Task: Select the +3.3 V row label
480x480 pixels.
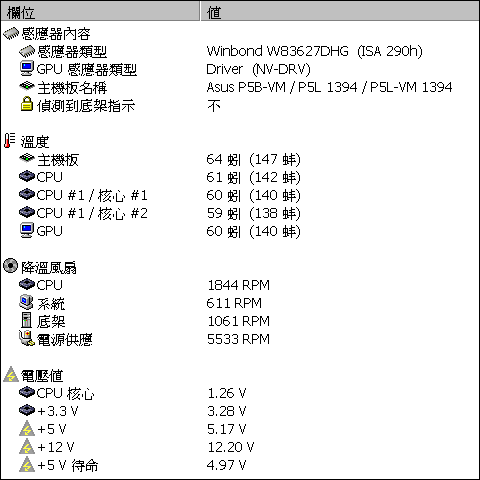Action: coord(57,411)
